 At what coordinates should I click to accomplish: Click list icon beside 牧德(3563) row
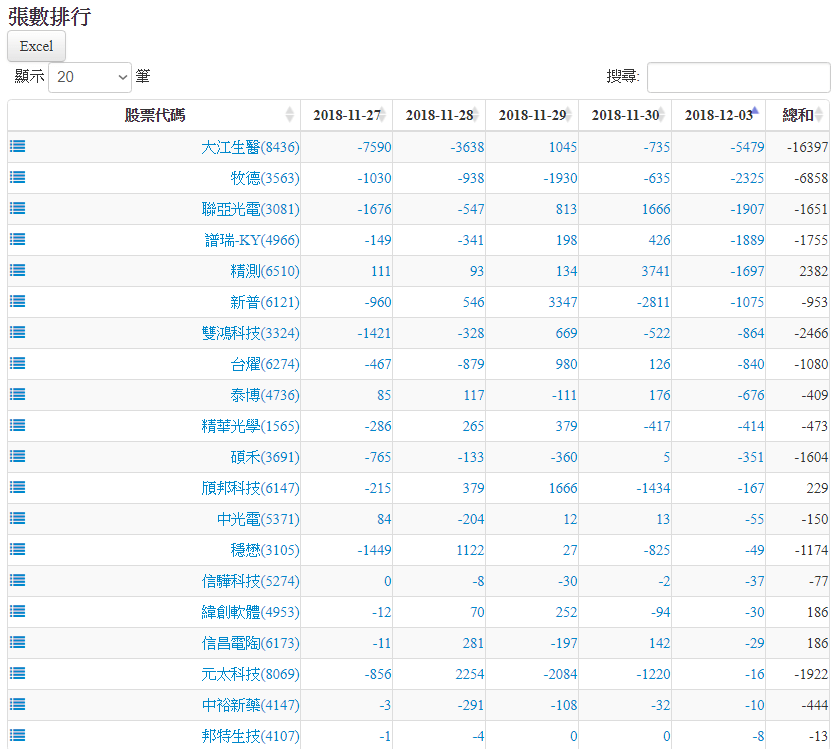(x=18, y=177)
